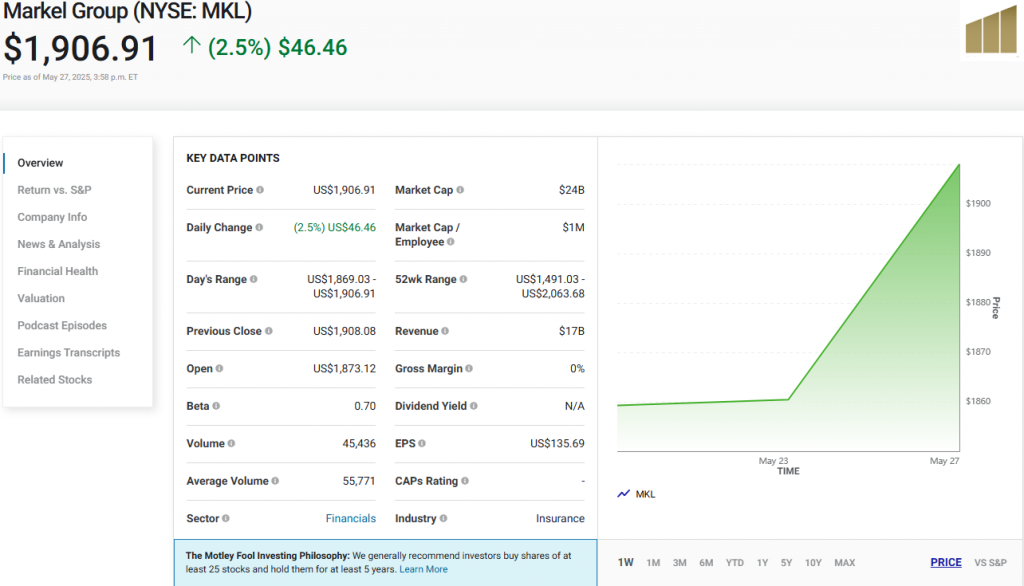This screenshot has width=1024, height=586.
Task: Go to Earnings Transcripts section
Action: click(69, 353)
